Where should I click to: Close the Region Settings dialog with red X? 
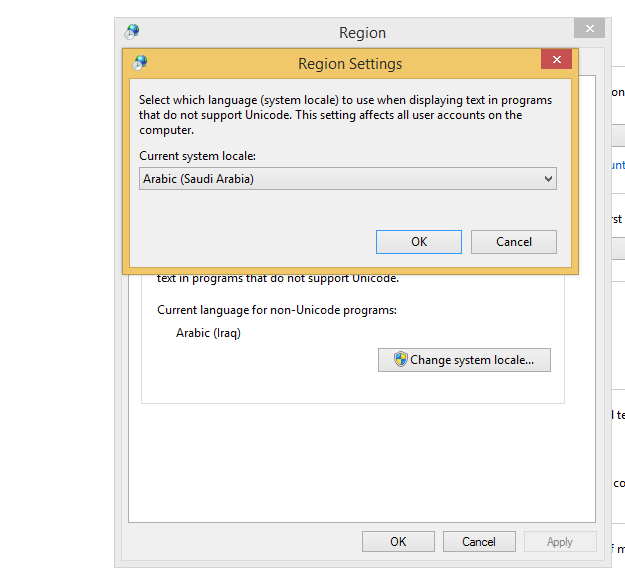click(556, 60)
